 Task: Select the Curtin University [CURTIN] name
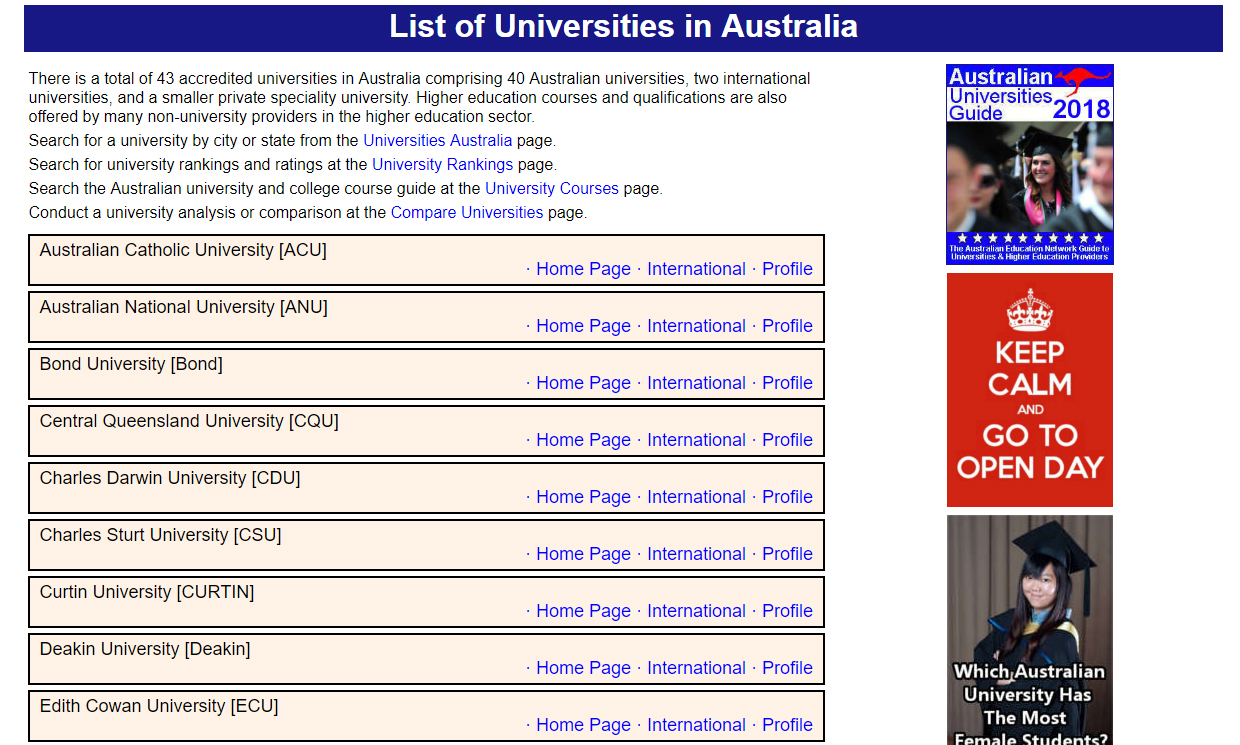tap(147, 592)
